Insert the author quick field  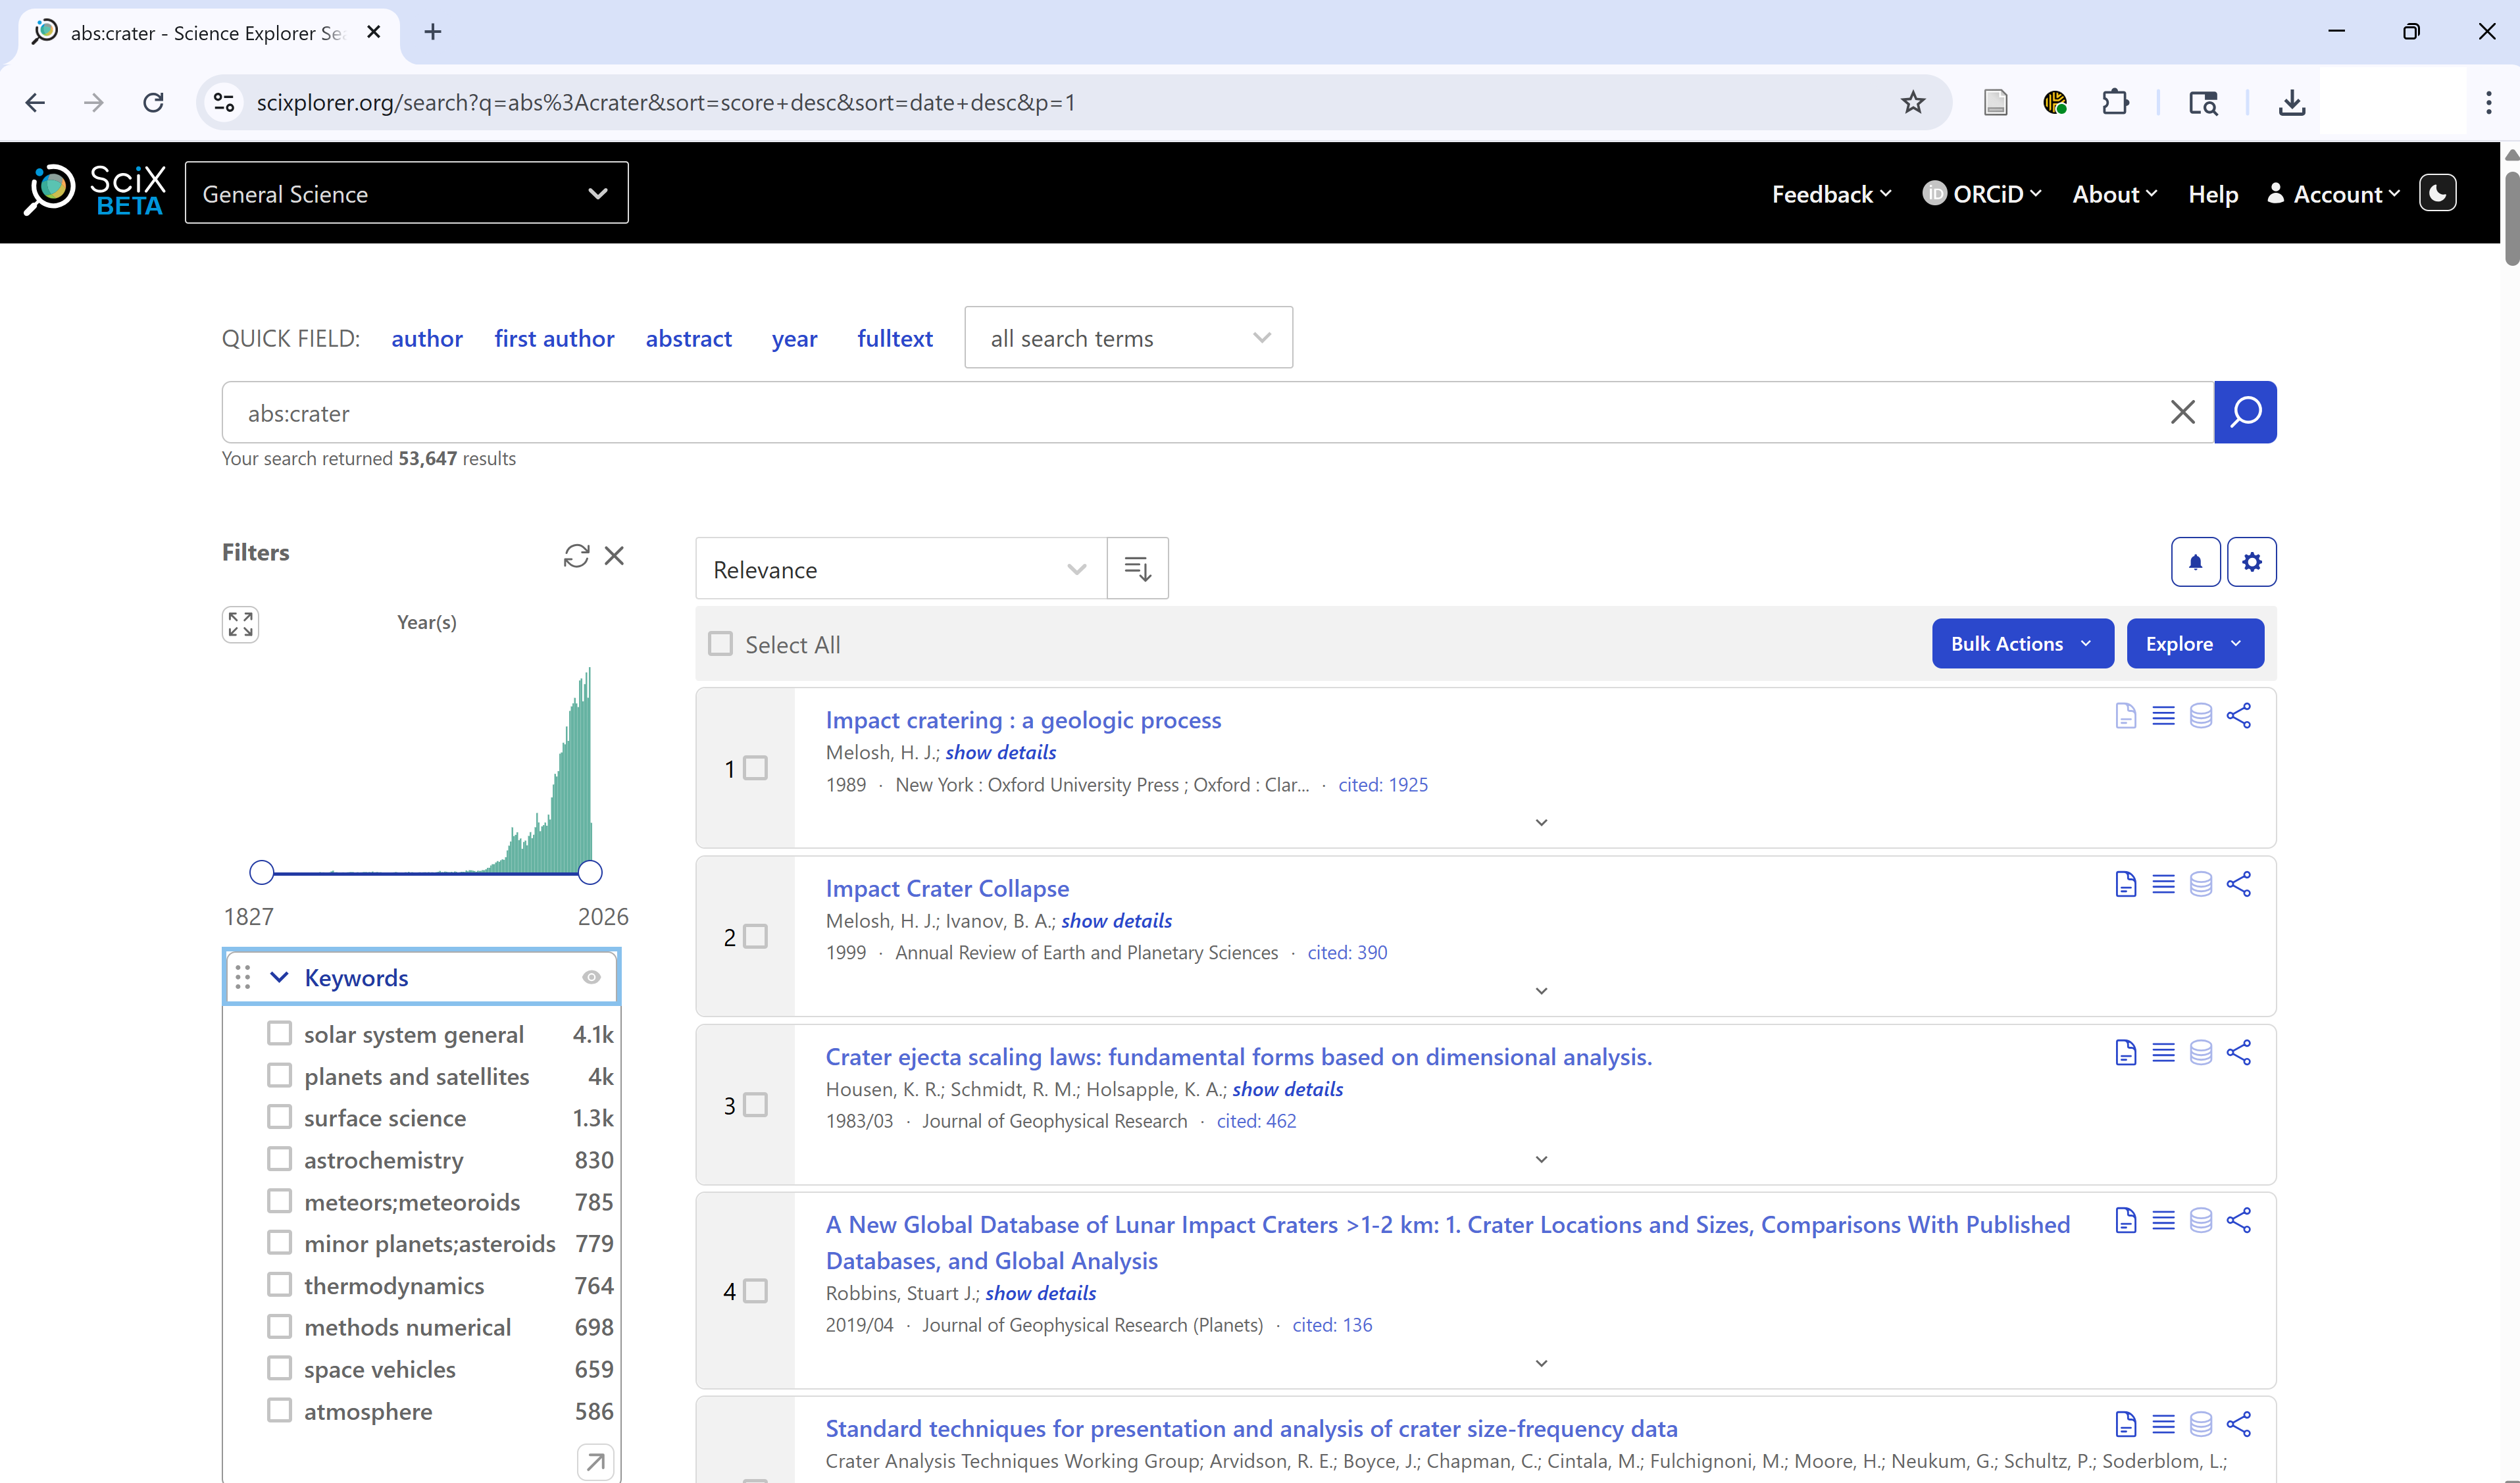(427, 338)
